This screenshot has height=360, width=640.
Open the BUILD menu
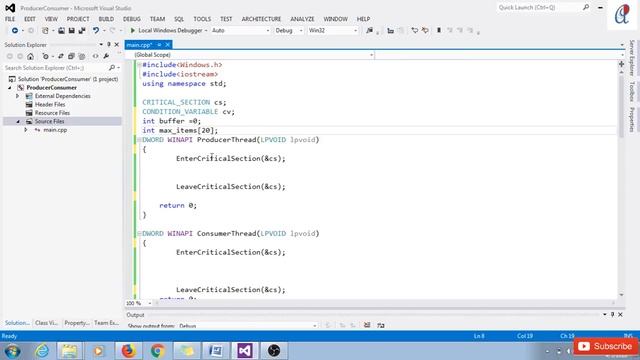tap(106, 19)
